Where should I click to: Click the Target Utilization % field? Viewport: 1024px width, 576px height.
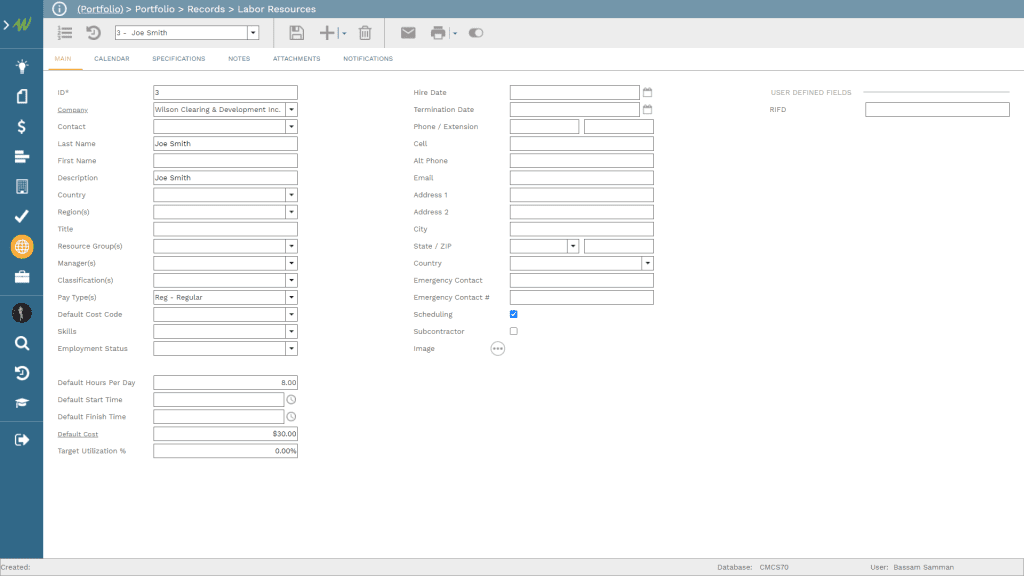(225, 451)
